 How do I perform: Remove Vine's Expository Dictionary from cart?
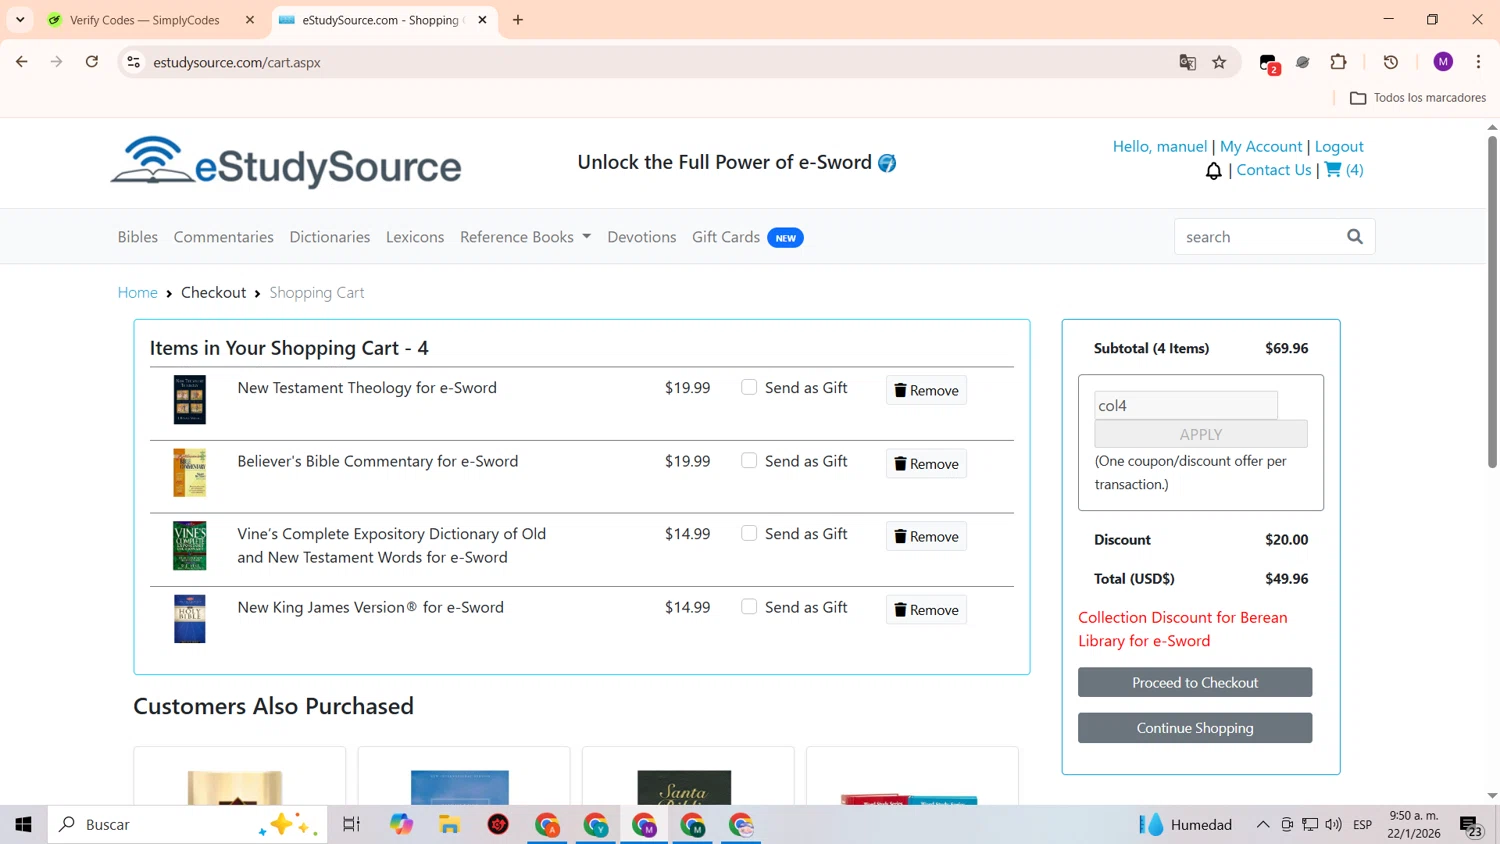click(926, 536)
